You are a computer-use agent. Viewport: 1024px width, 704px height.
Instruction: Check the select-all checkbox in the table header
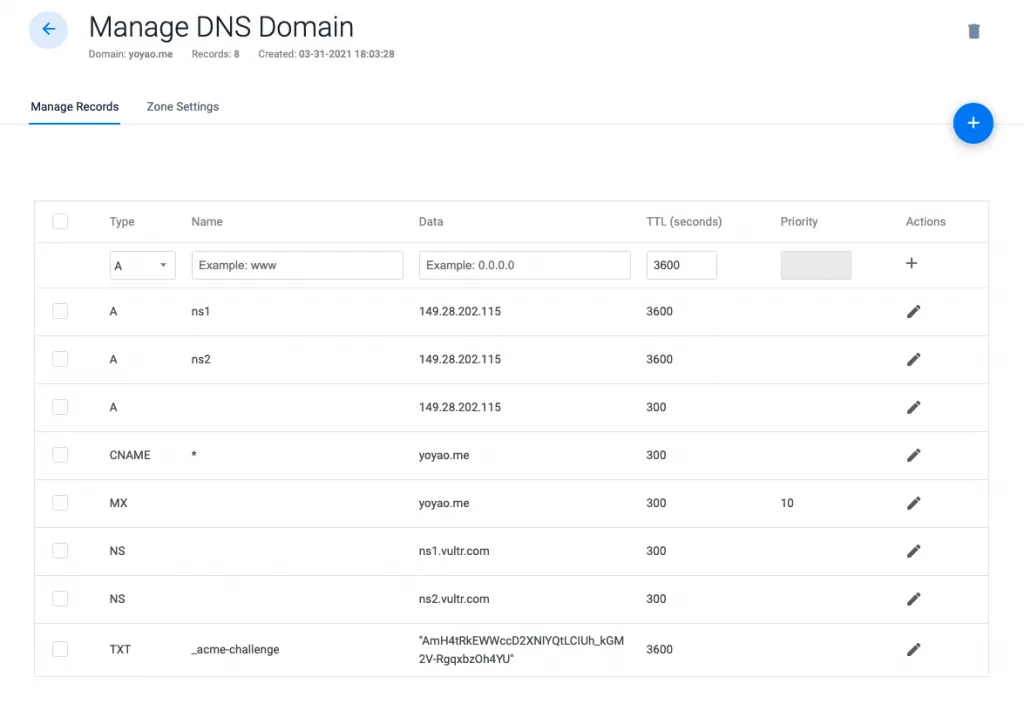(x=60, y=221)
